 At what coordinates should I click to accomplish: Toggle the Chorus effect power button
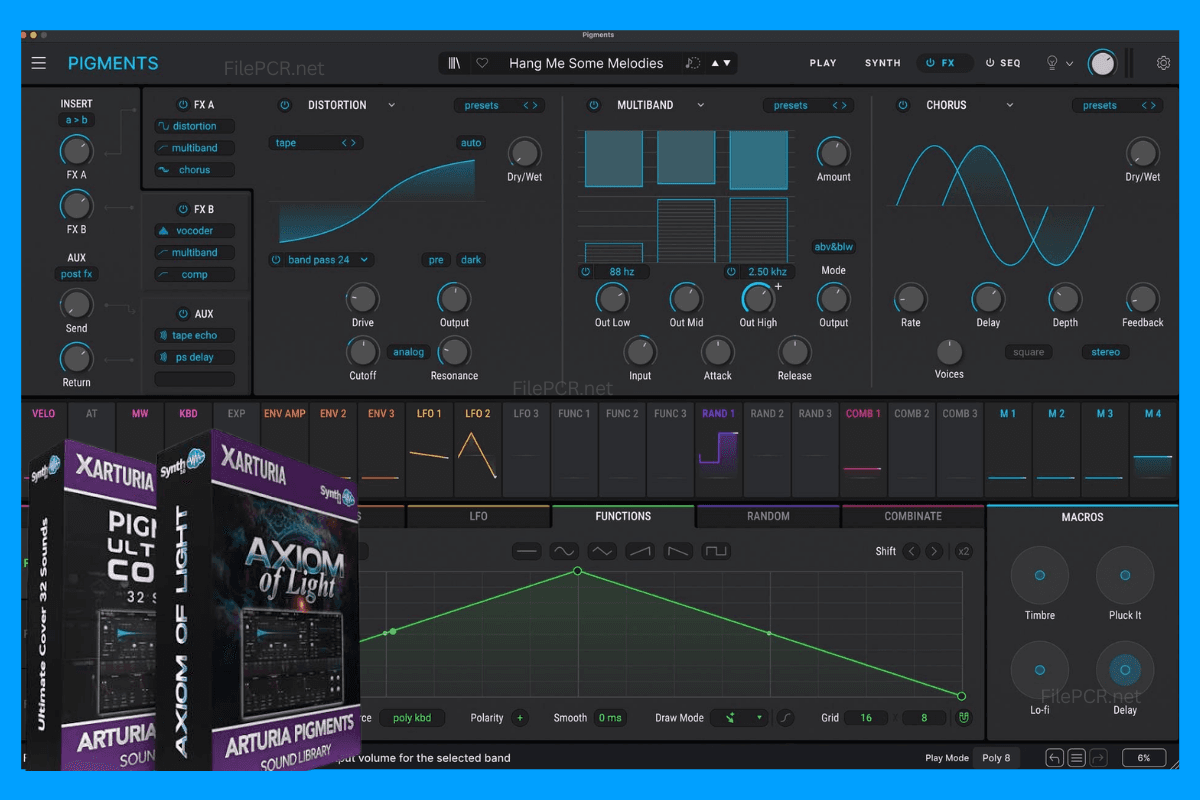903,105
